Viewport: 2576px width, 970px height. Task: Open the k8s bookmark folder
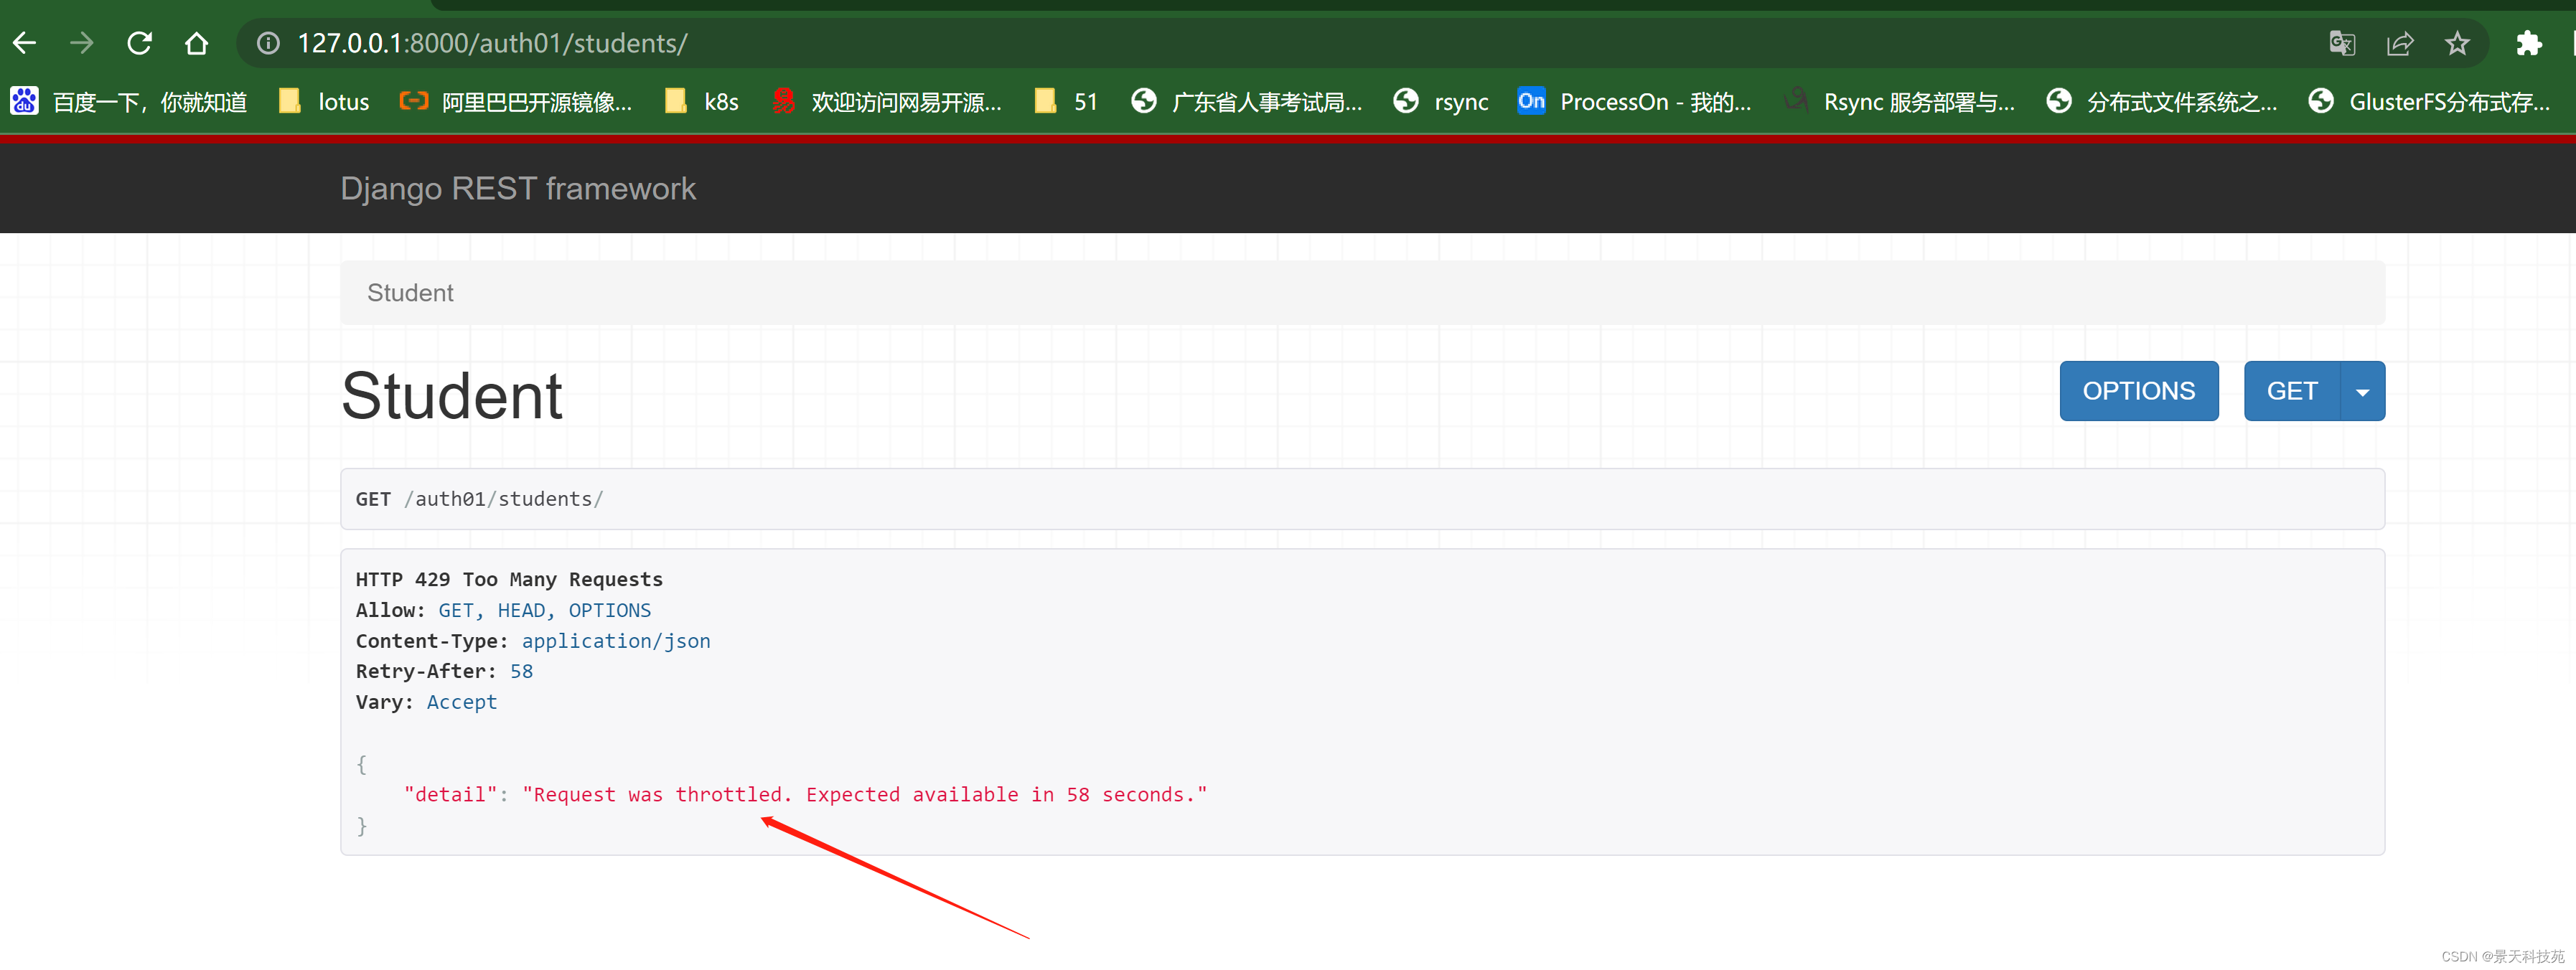point(702,101)
